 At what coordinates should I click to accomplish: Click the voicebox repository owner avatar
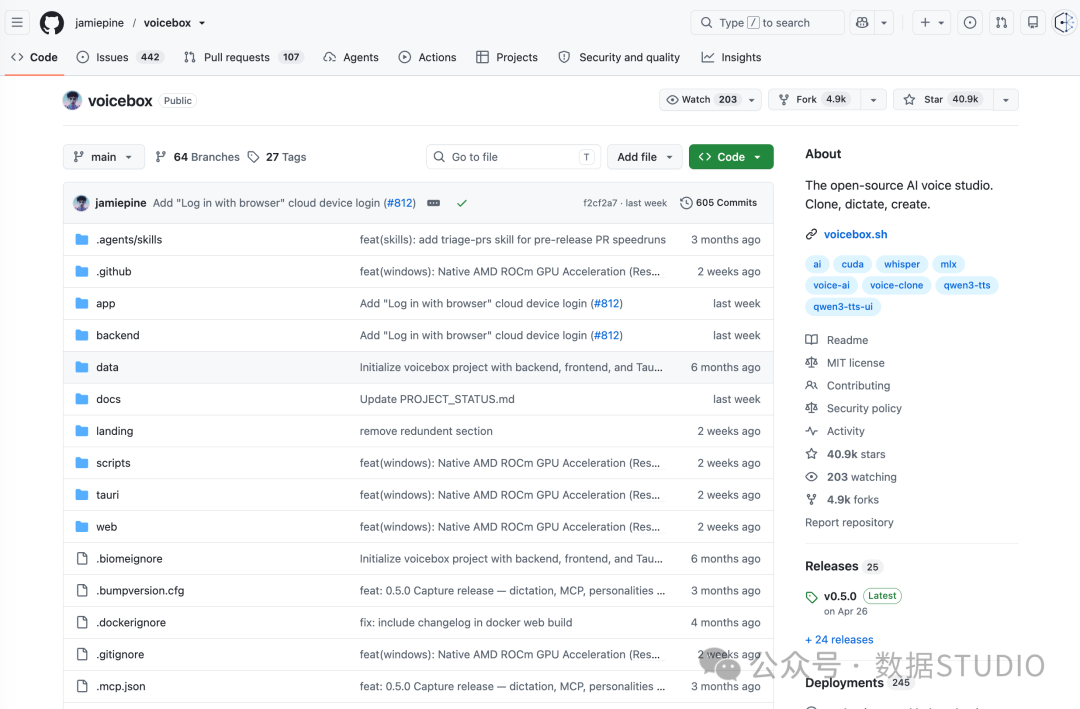(72, 101)
